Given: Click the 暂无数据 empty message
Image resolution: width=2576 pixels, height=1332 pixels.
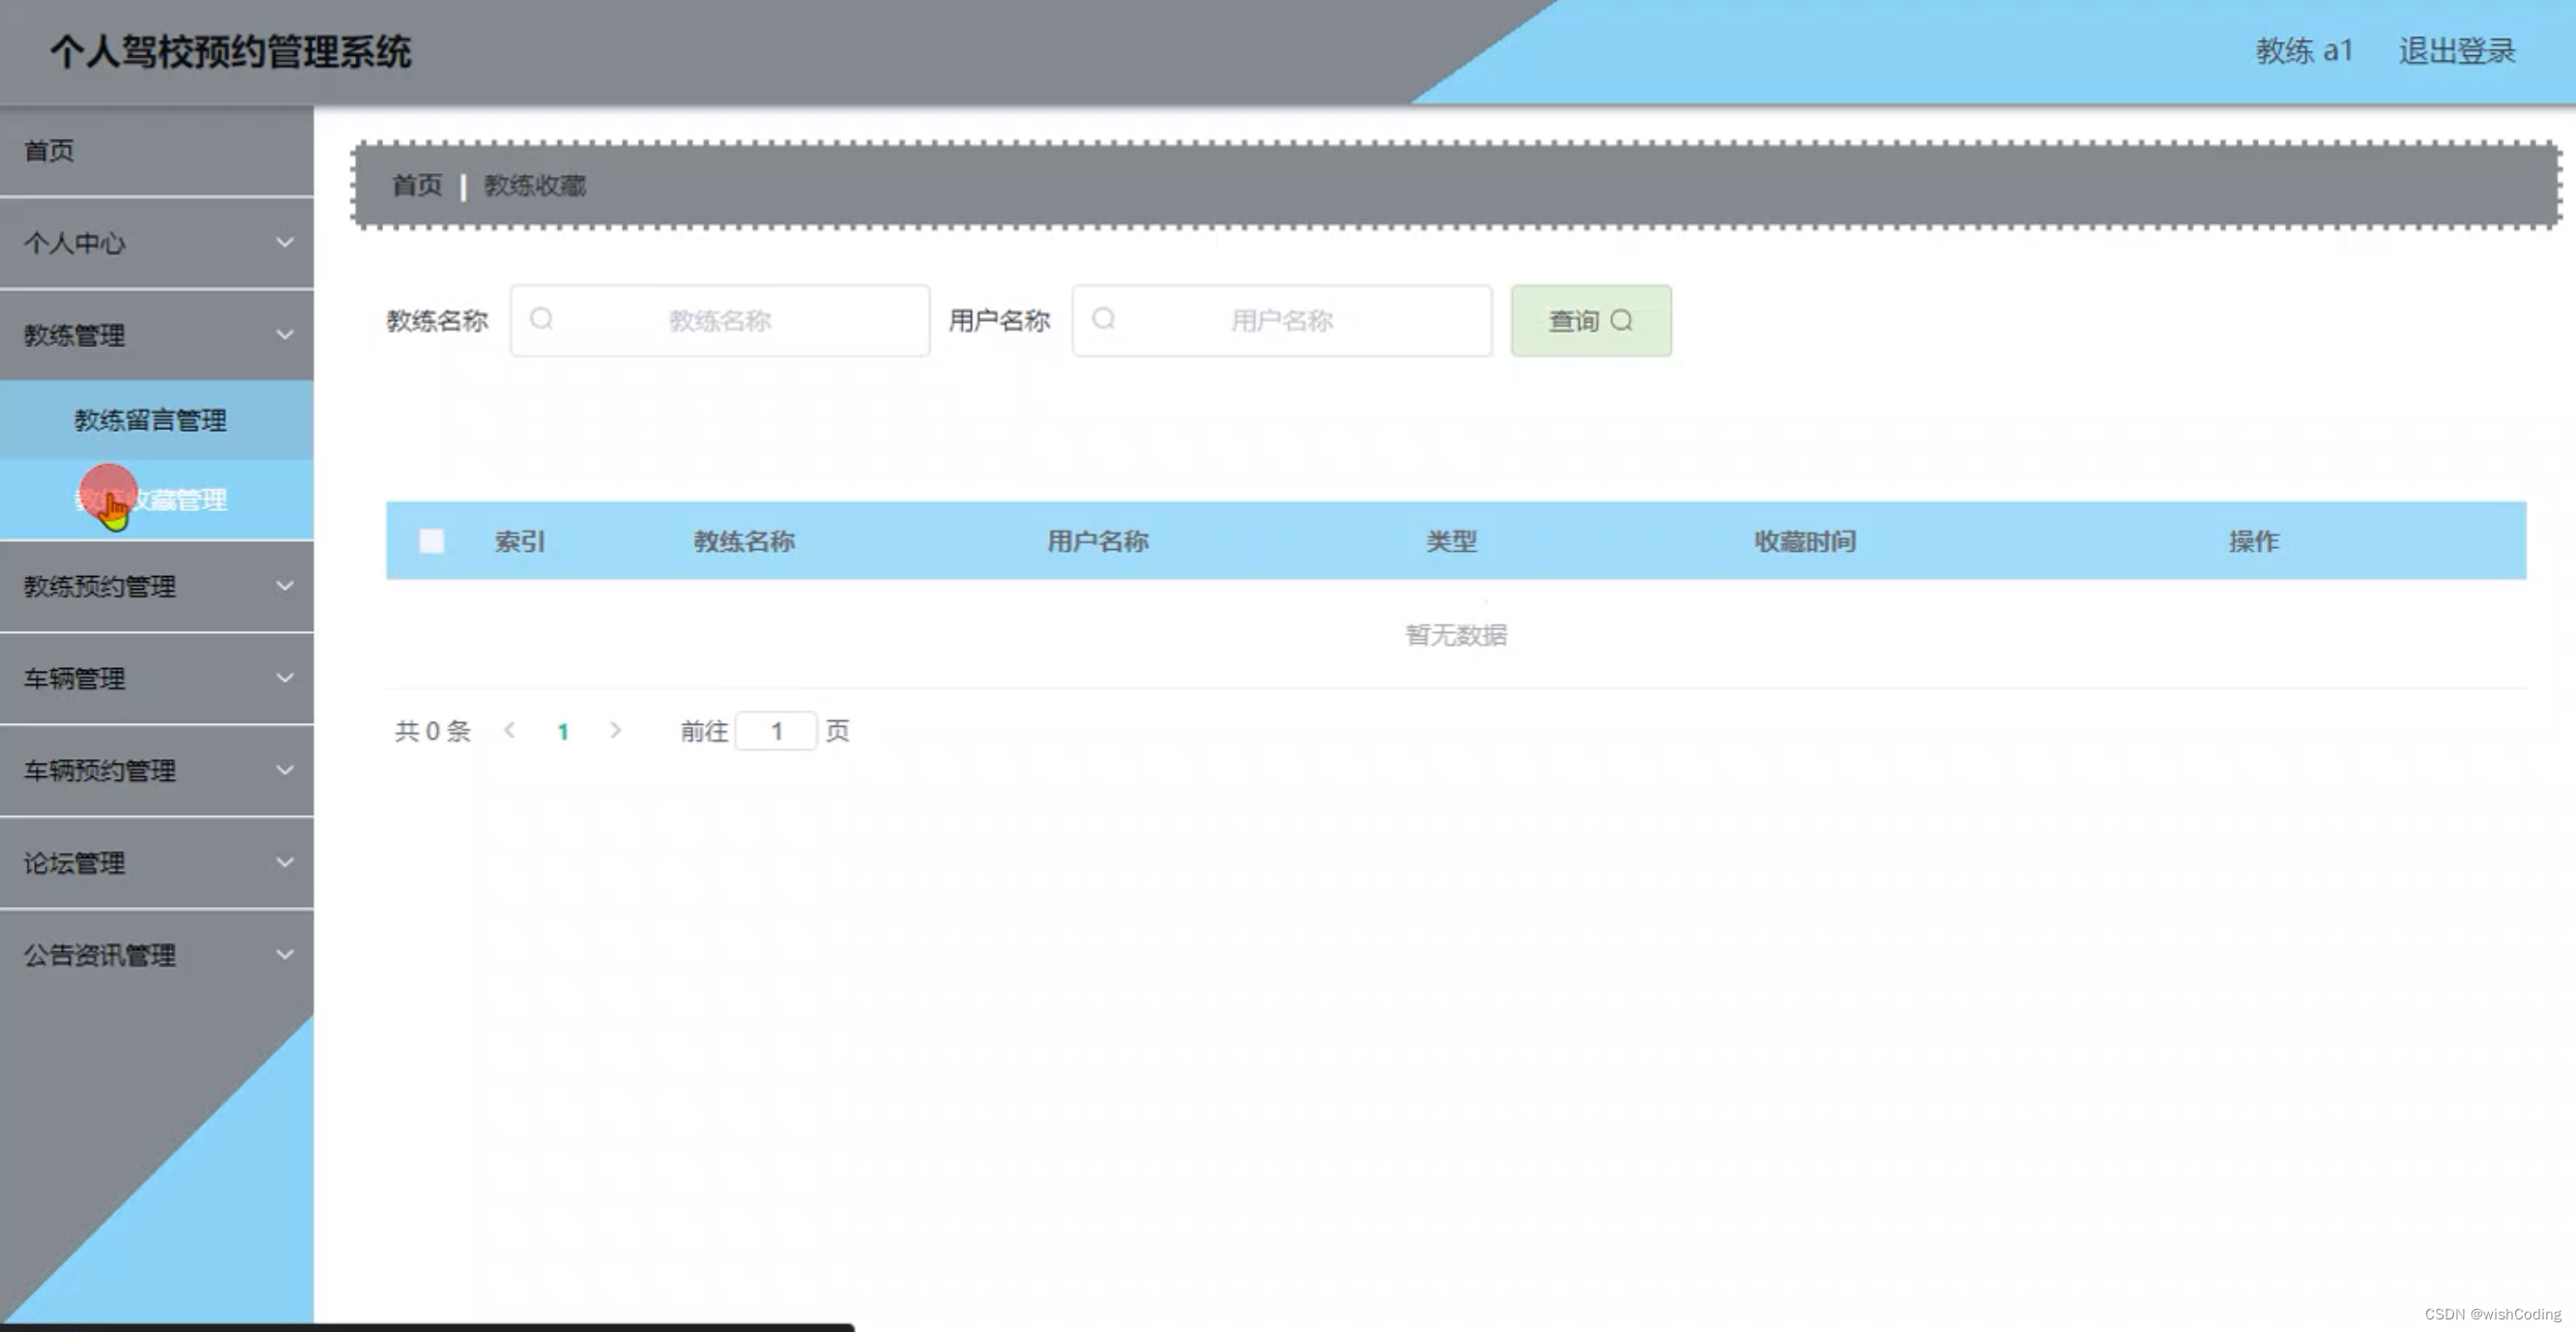Looking at the screenshot, I should (x=1456, y=635).
